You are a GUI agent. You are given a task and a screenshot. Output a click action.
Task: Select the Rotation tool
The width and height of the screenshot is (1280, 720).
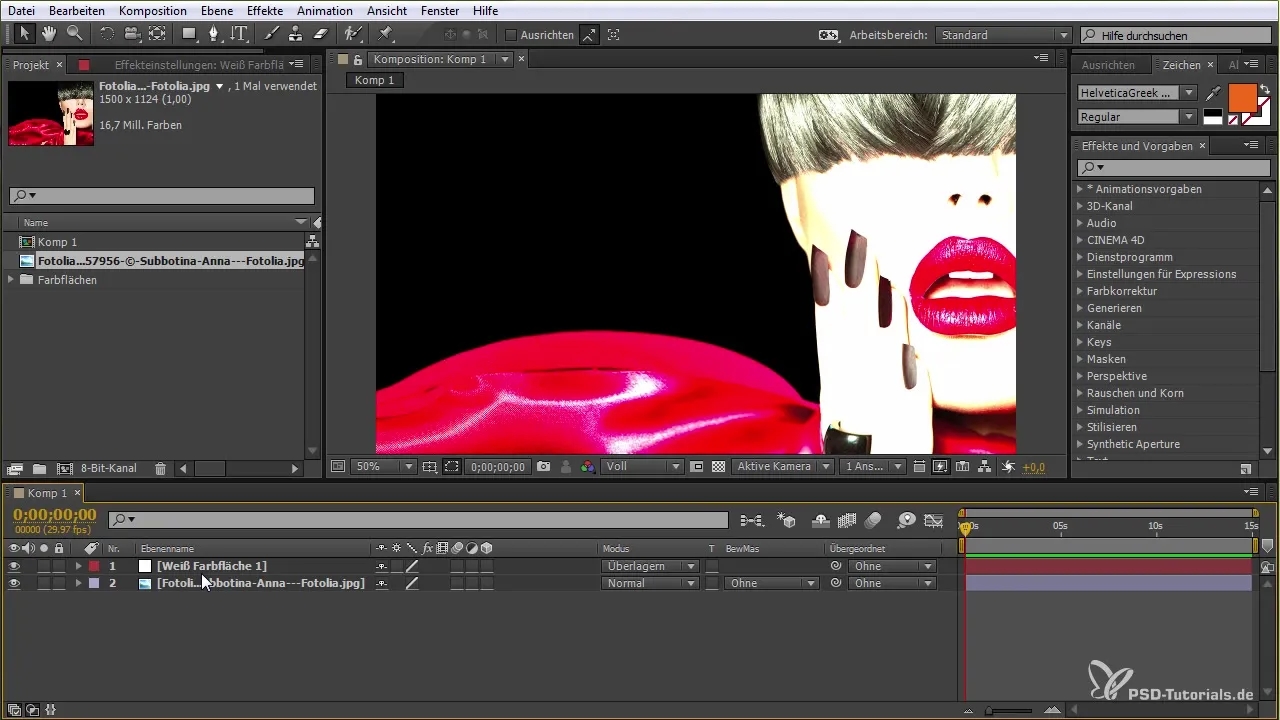point(107,34)
